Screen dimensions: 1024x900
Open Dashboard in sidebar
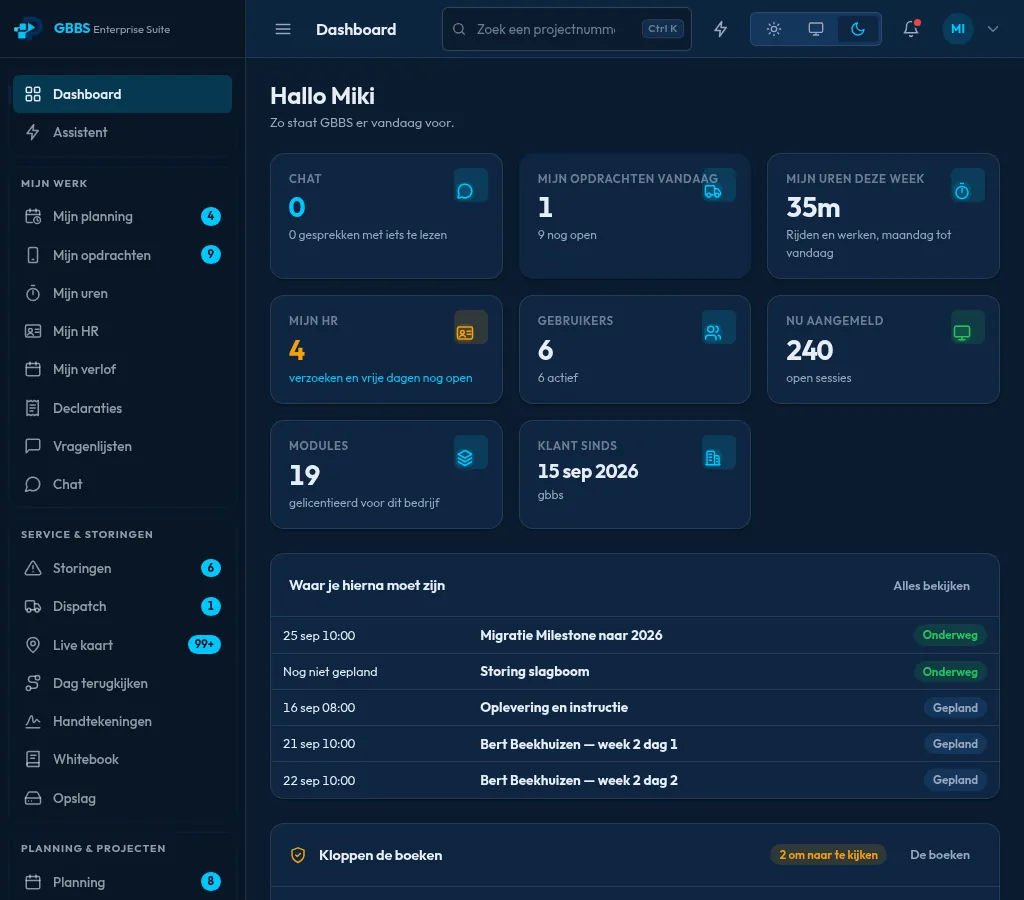[122, 94]
